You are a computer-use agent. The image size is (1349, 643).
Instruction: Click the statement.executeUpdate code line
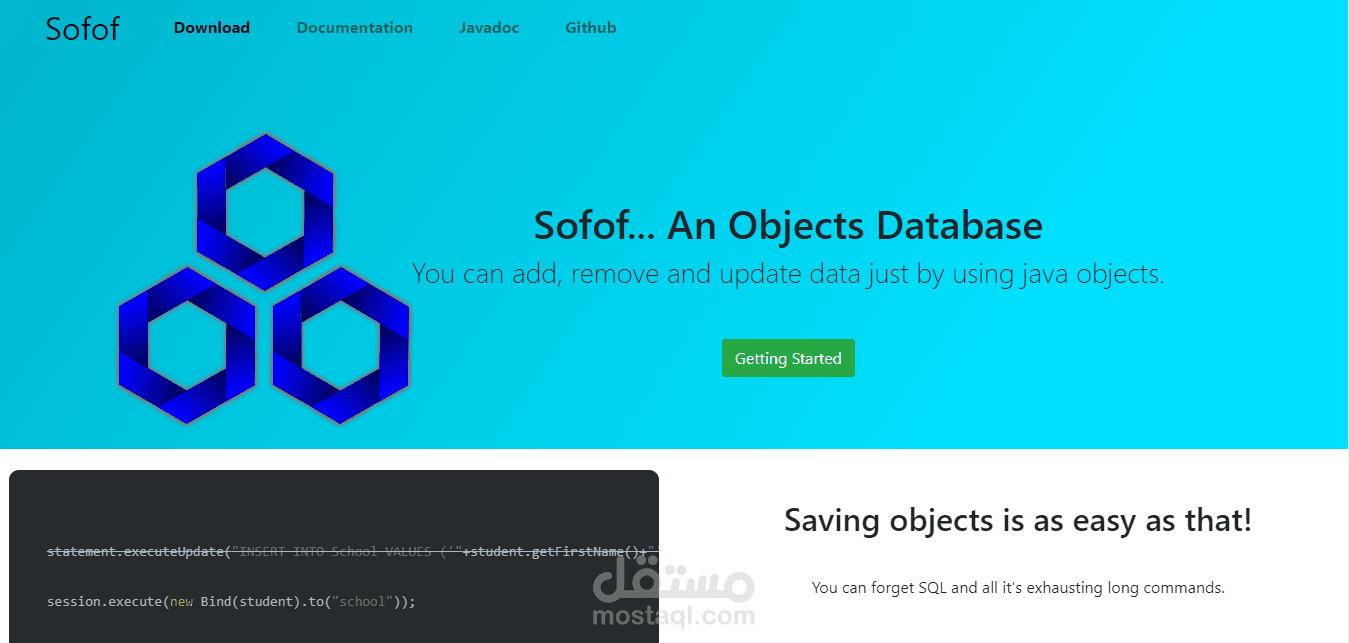353,551
